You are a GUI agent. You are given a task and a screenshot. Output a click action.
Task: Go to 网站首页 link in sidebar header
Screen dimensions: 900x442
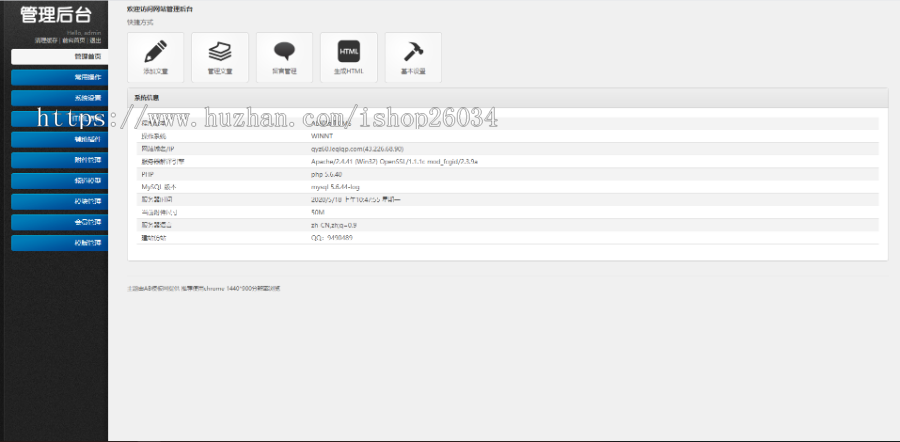click(x=74, y=41)
